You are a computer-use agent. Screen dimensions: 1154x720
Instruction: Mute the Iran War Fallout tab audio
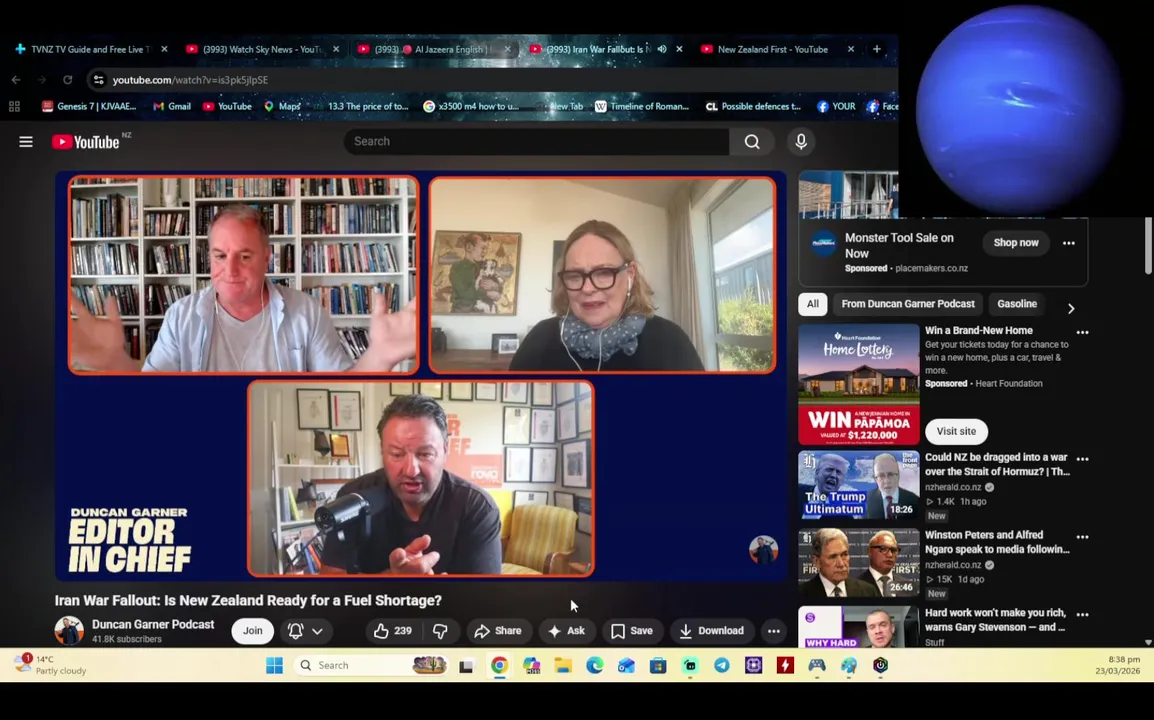point(662,49)
